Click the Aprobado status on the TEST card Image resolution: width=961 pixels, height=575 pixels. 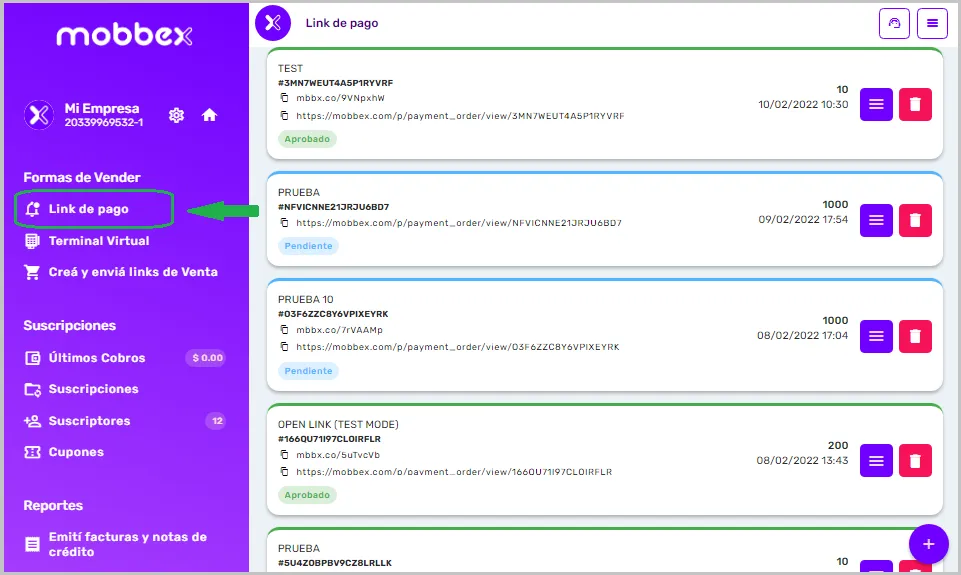(307, 139)
